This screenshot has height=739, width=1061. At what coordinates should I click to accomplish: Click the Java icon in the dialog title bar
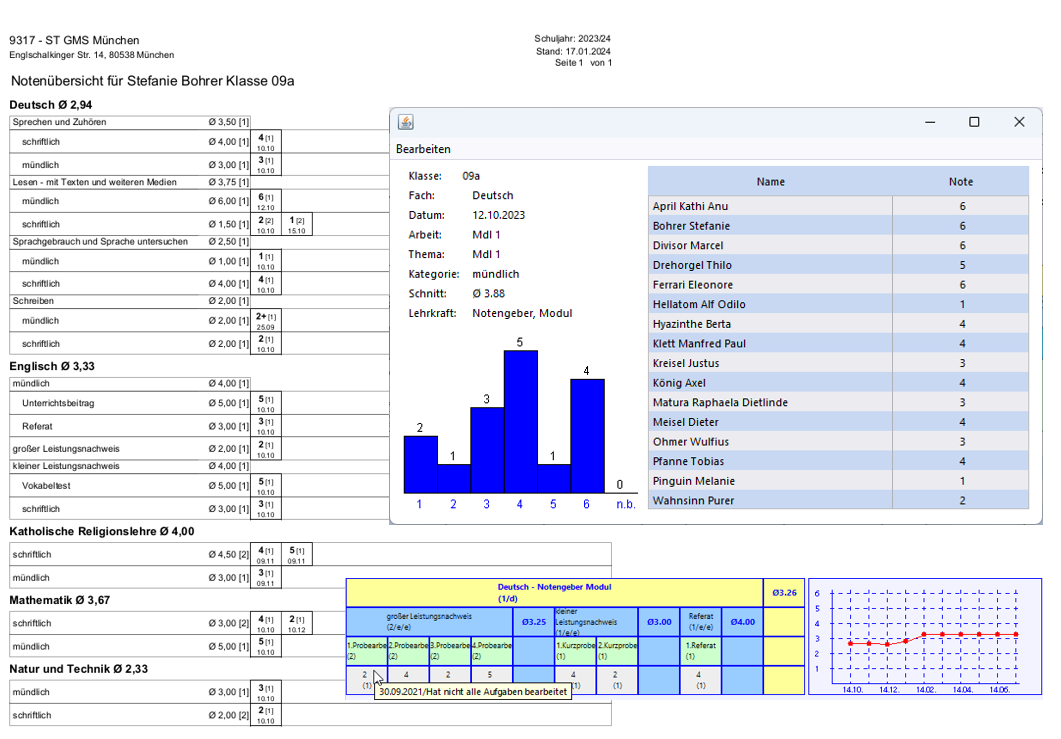[x=405, y=122]
